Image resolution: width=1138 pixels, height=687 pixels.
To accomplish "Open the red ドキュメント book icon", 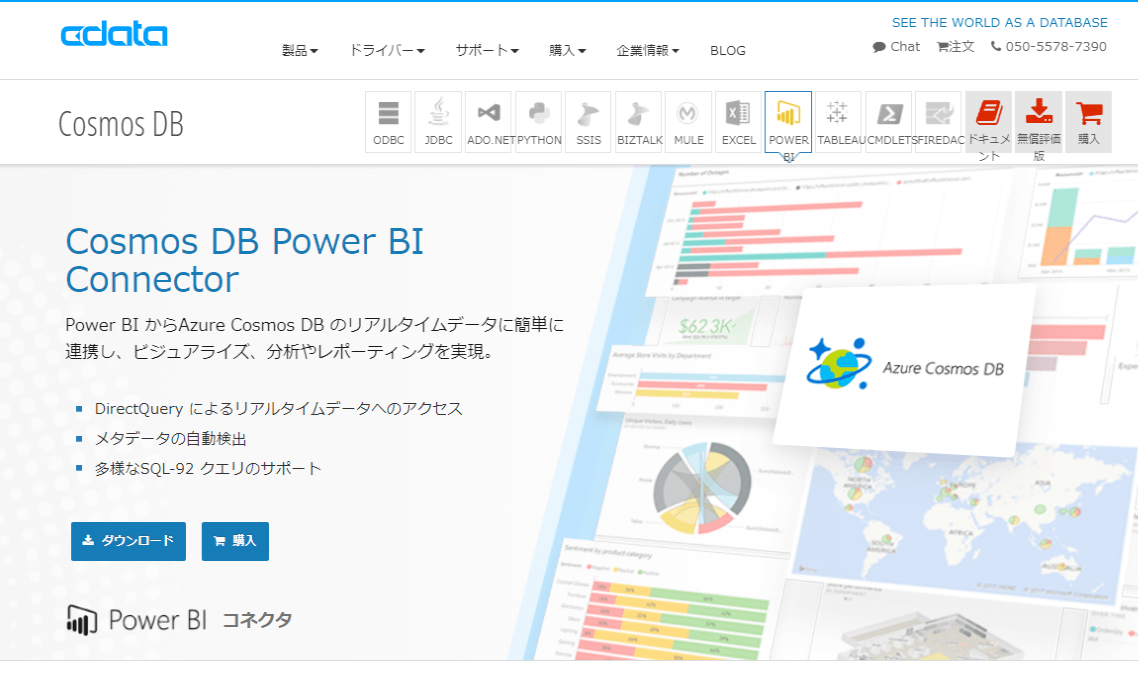I will point(988,122).
